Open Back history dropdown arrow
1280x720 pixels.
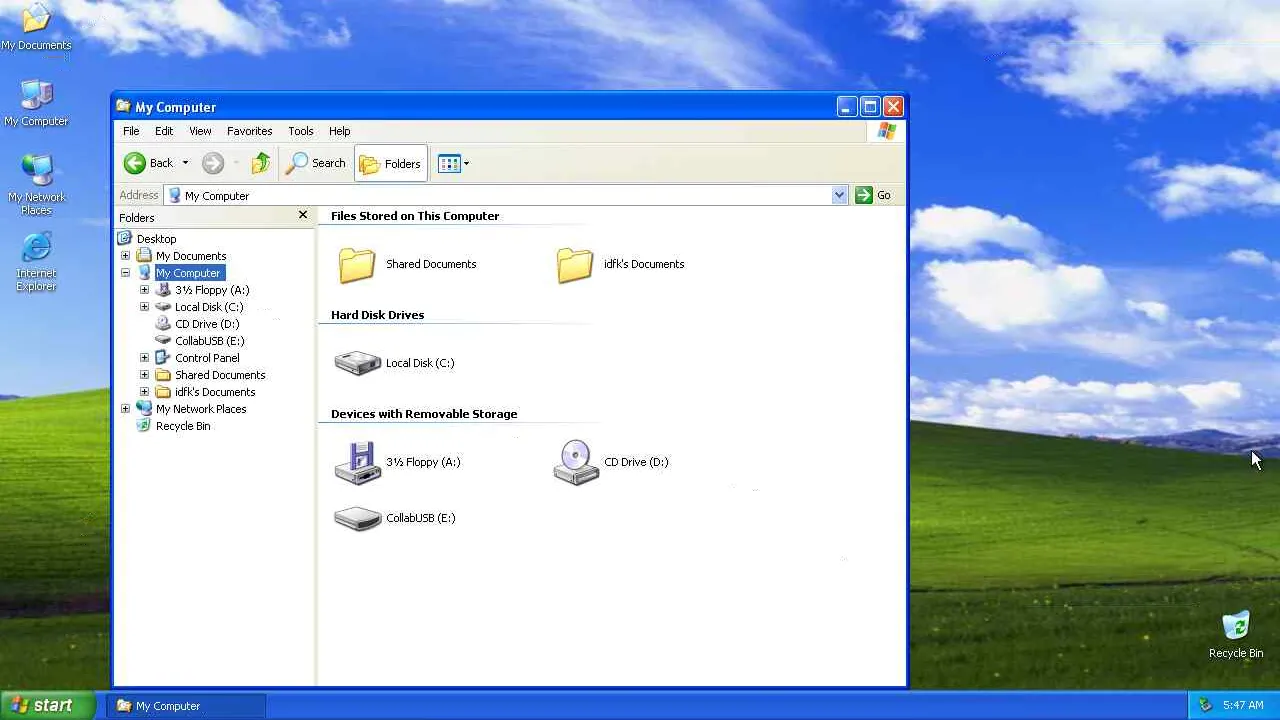point(185,163)
